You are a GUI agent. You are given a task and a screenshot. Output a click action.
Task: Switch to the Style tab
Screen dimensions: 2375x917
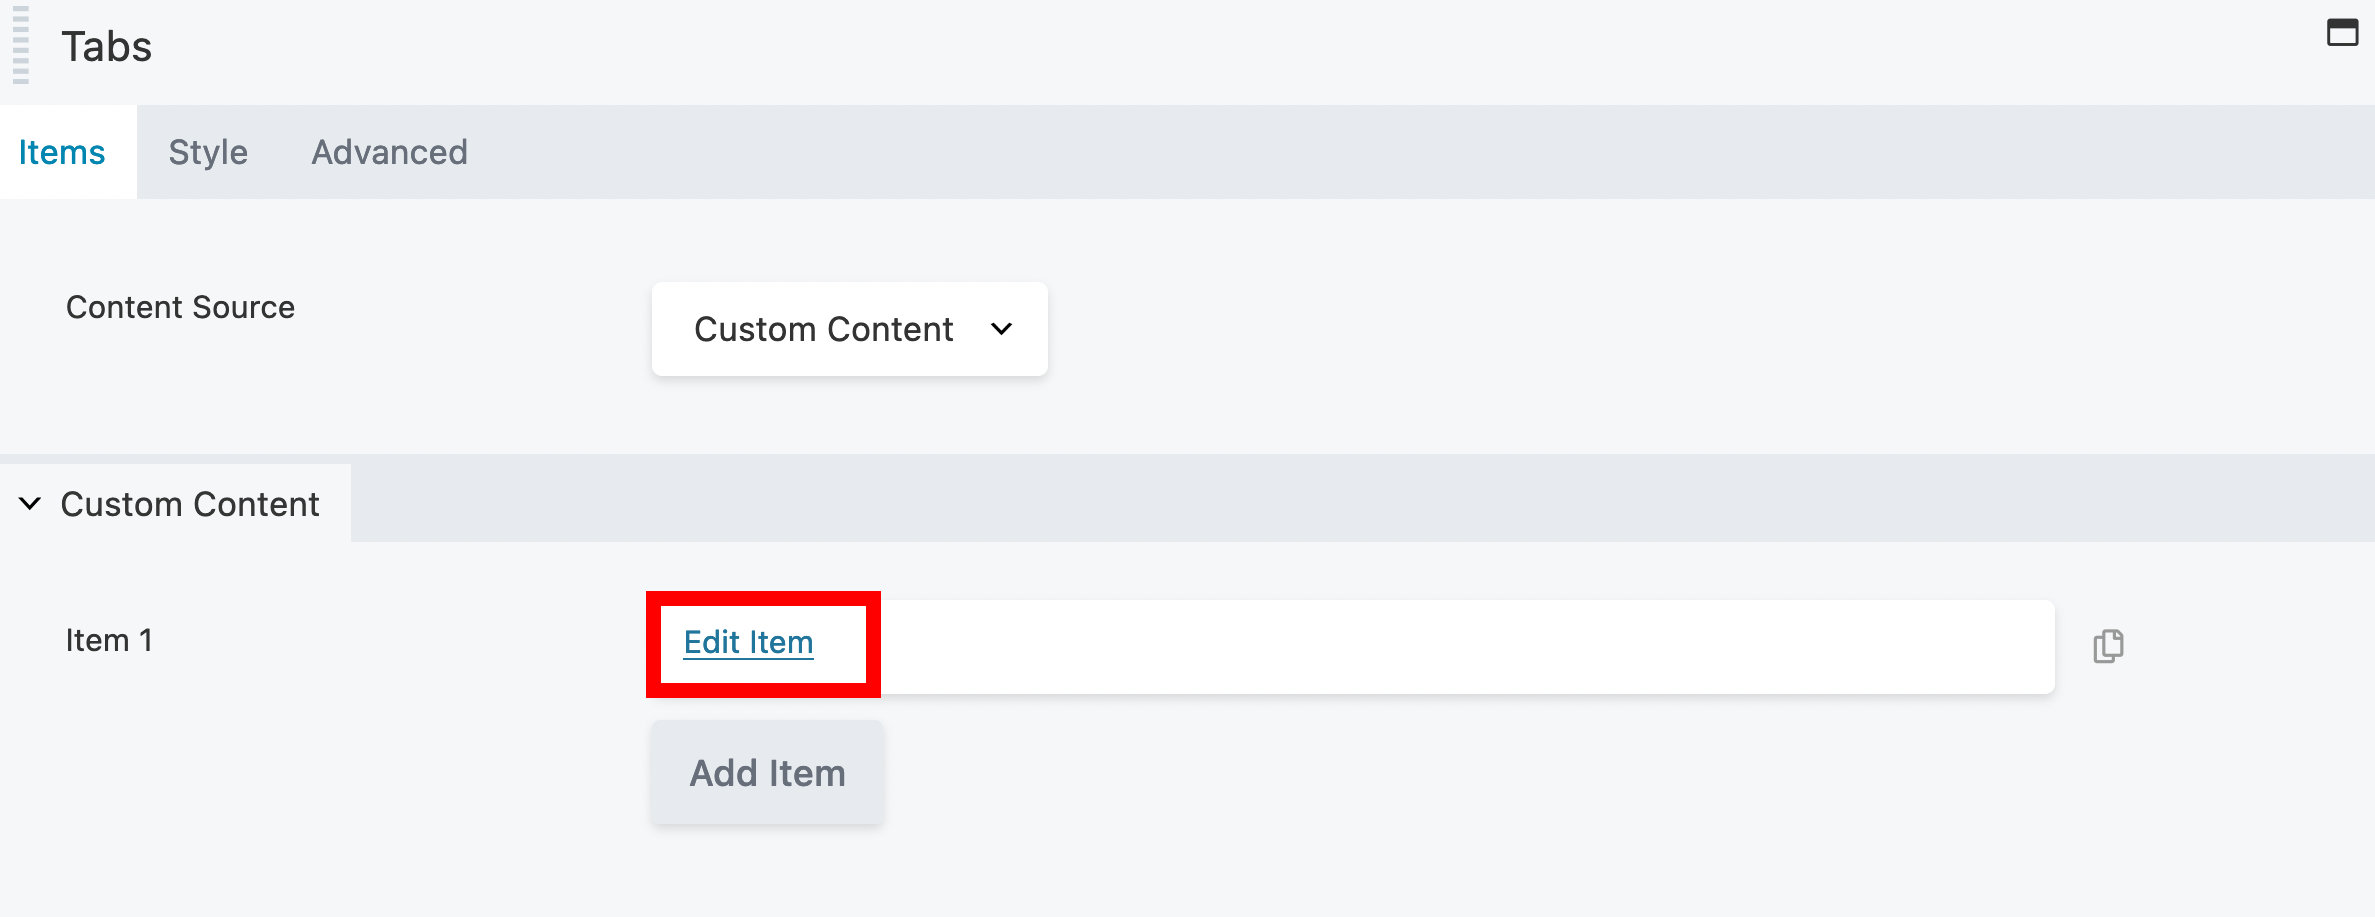pyautogui.click(x=208, y=152)
